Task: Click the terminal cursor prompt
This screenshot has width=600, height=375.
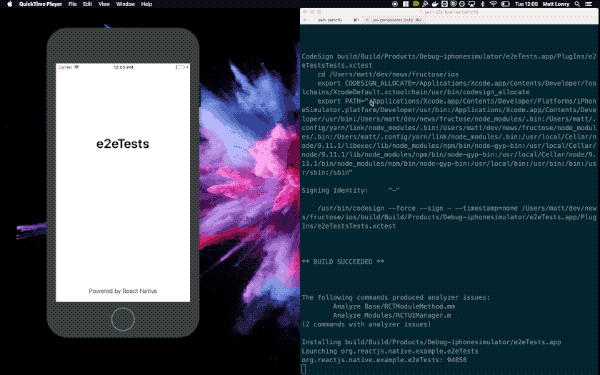Action: click(x=304, y=369)
